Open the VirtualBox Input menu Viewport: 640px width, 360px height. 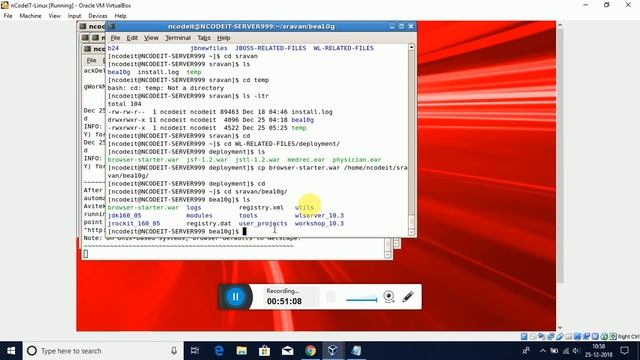point(74,16)
